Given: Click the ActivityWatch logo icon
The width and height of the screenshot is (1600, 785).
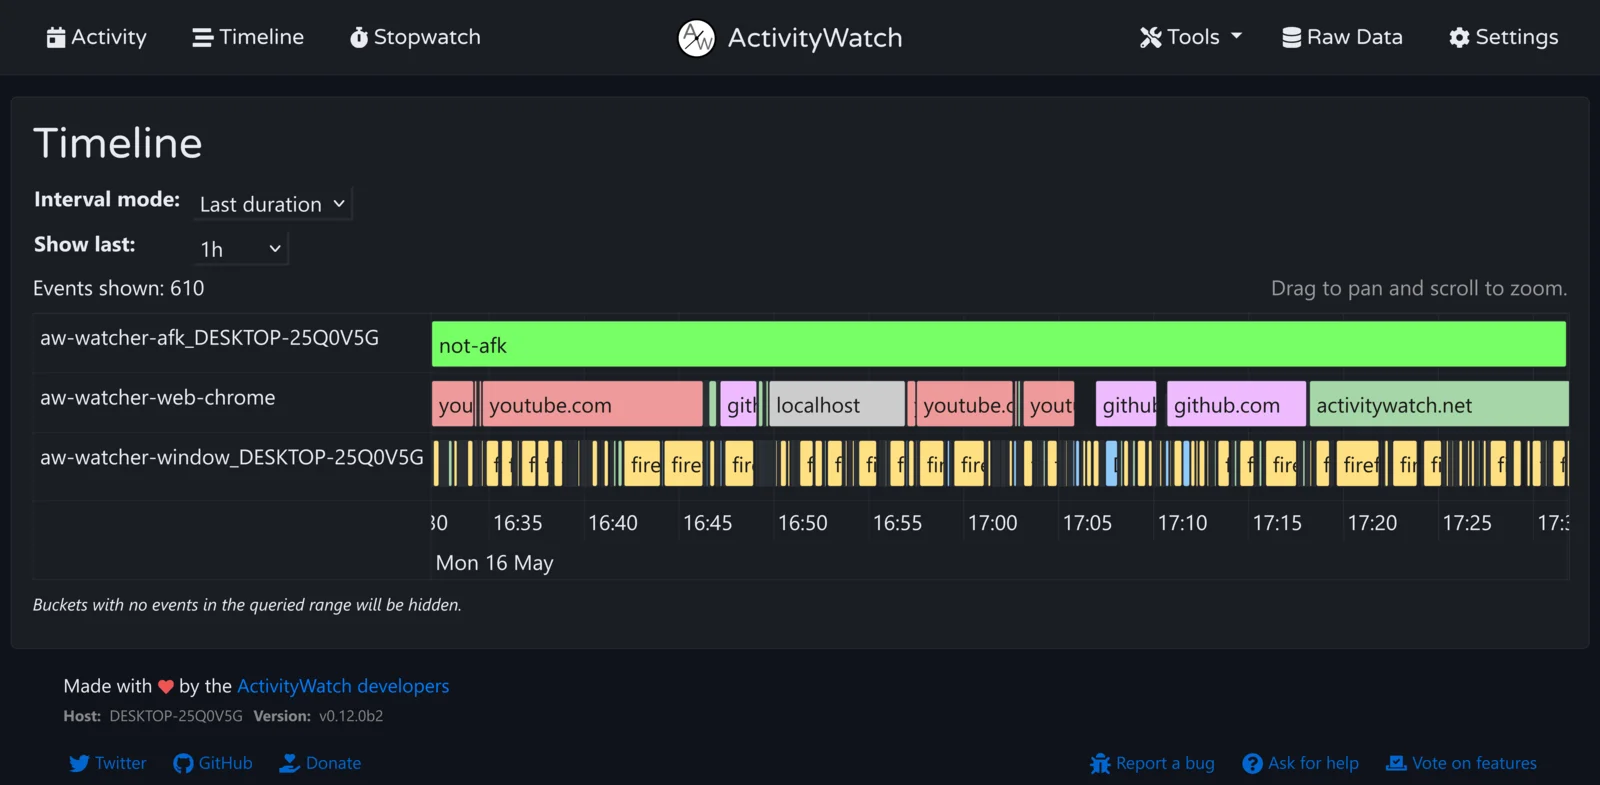Looking at the screenshot, I should pyautogui.click(x=697, y=38).
